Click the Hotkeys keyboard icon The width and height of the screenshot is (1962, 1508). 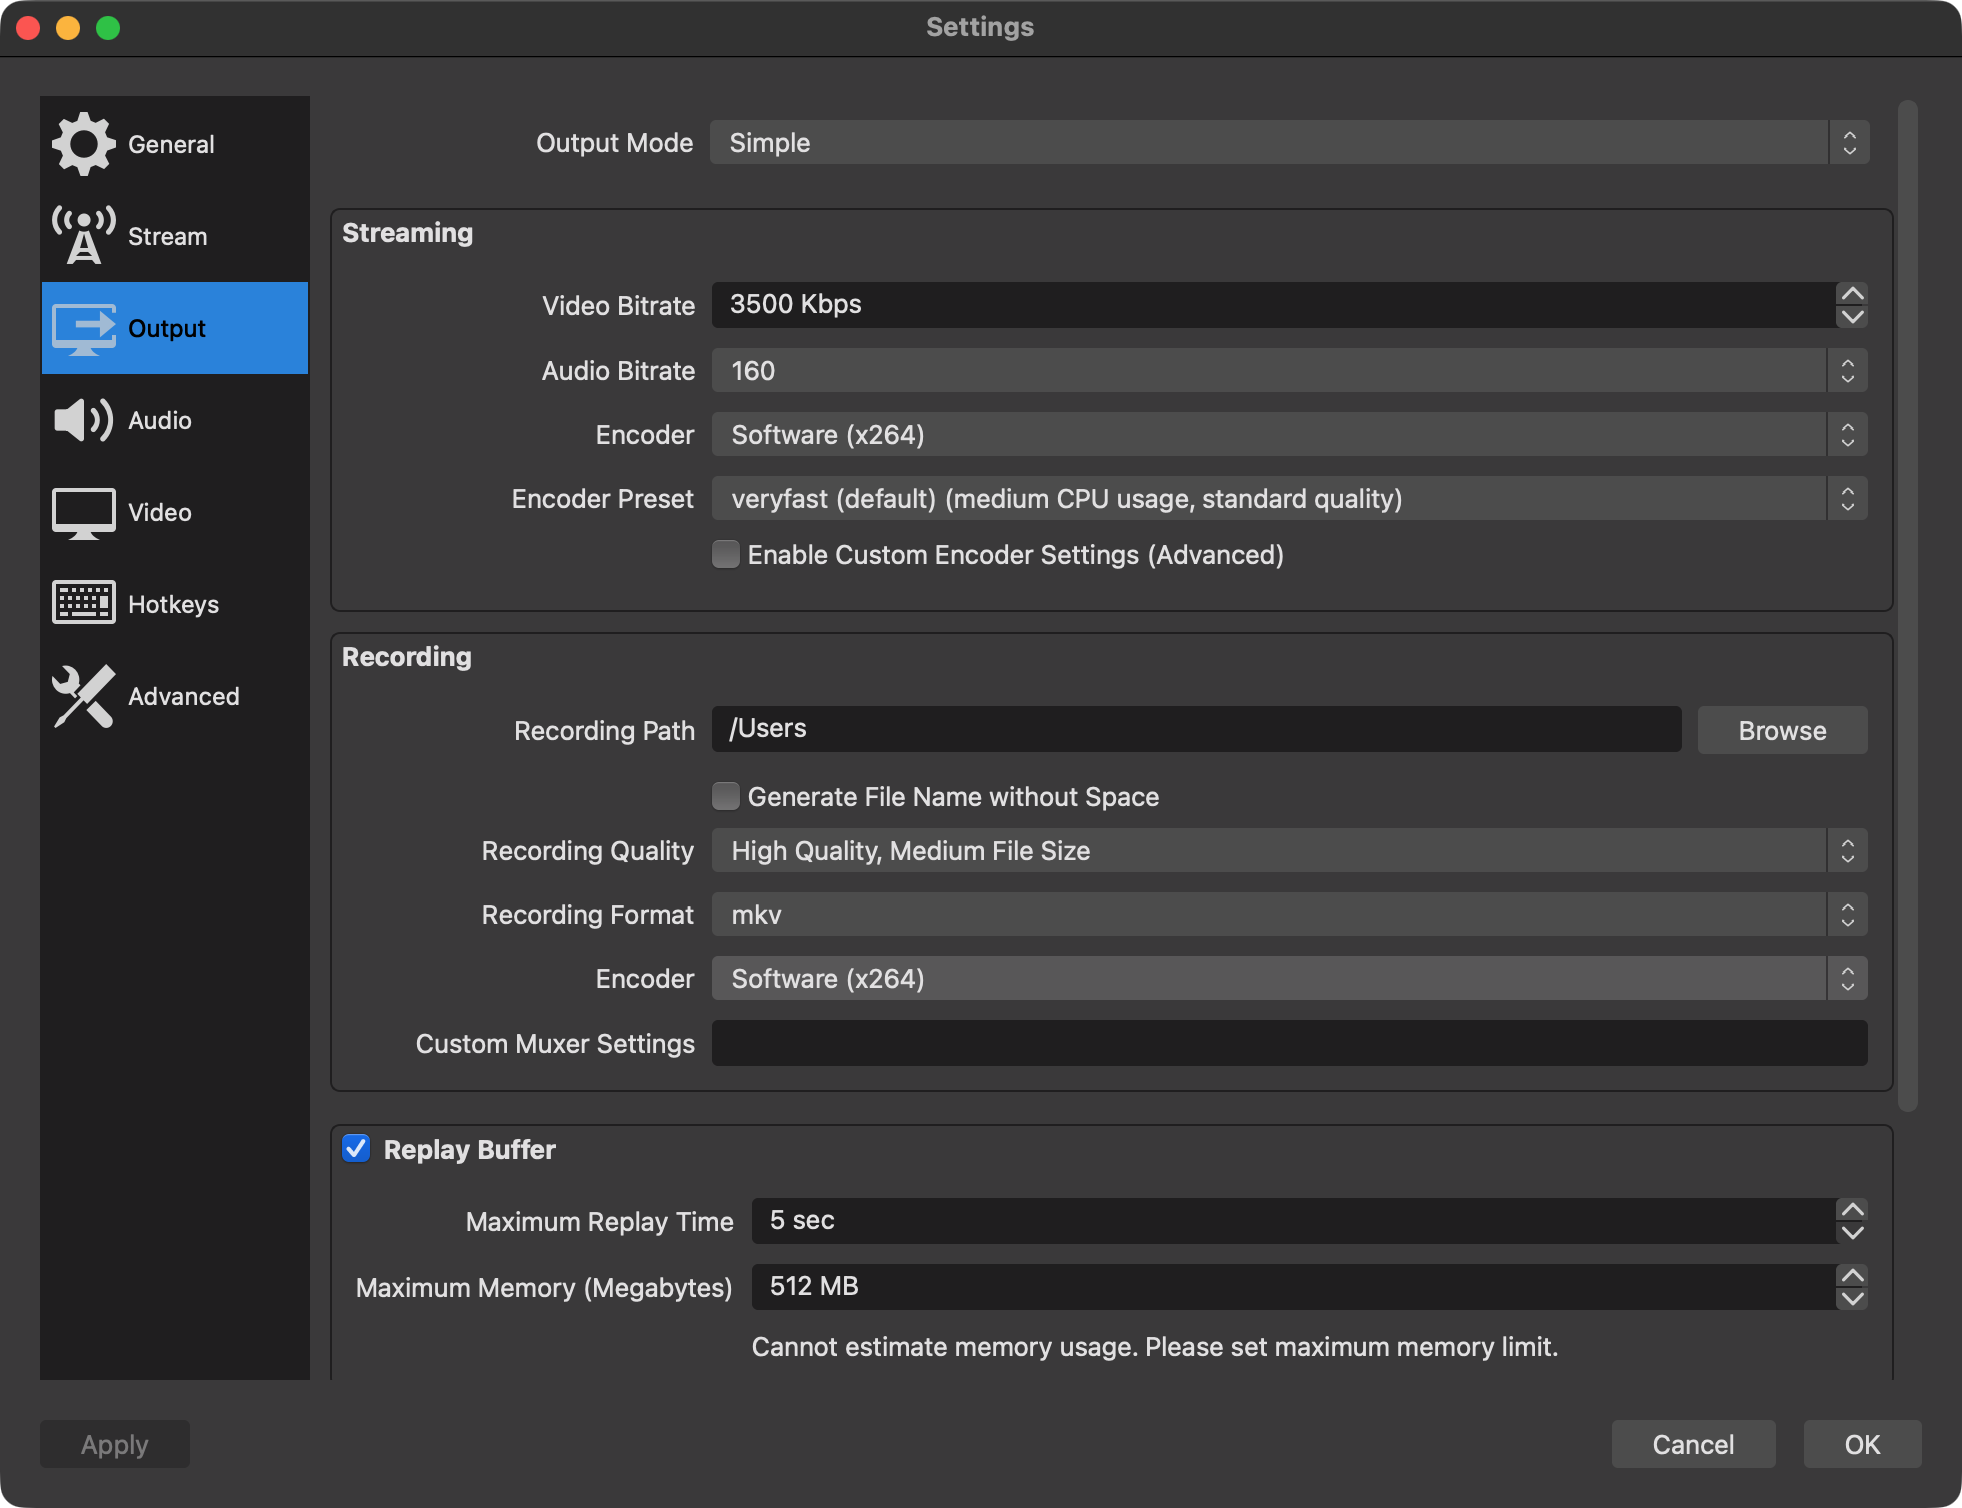coord(83,603)
